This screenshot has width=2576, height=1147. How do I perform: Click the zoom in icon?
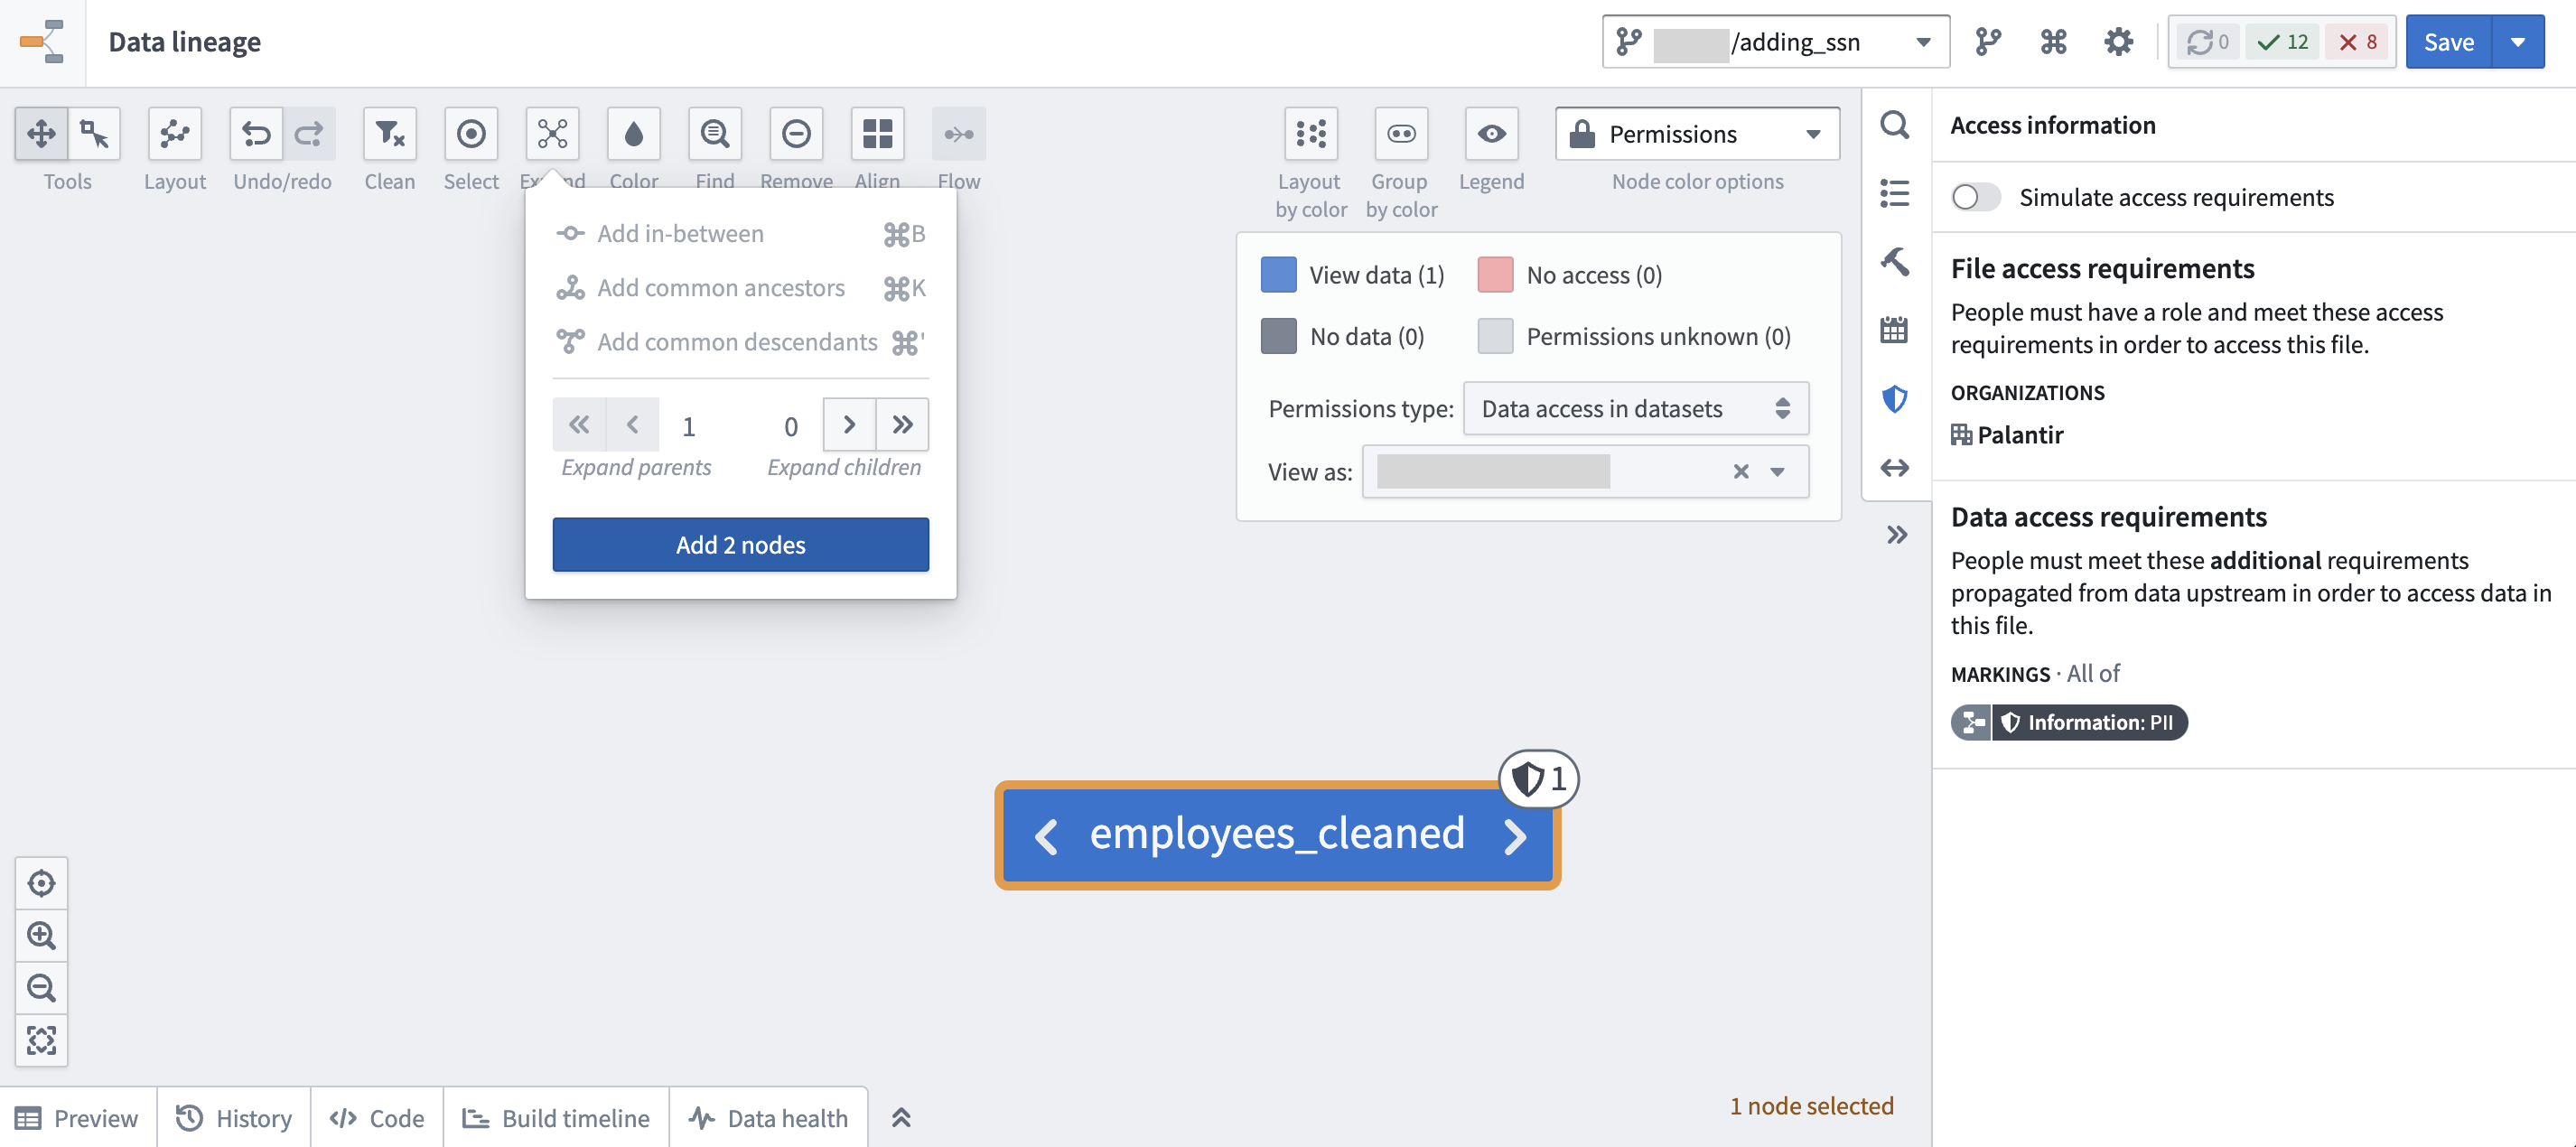(x=41, y=936)
